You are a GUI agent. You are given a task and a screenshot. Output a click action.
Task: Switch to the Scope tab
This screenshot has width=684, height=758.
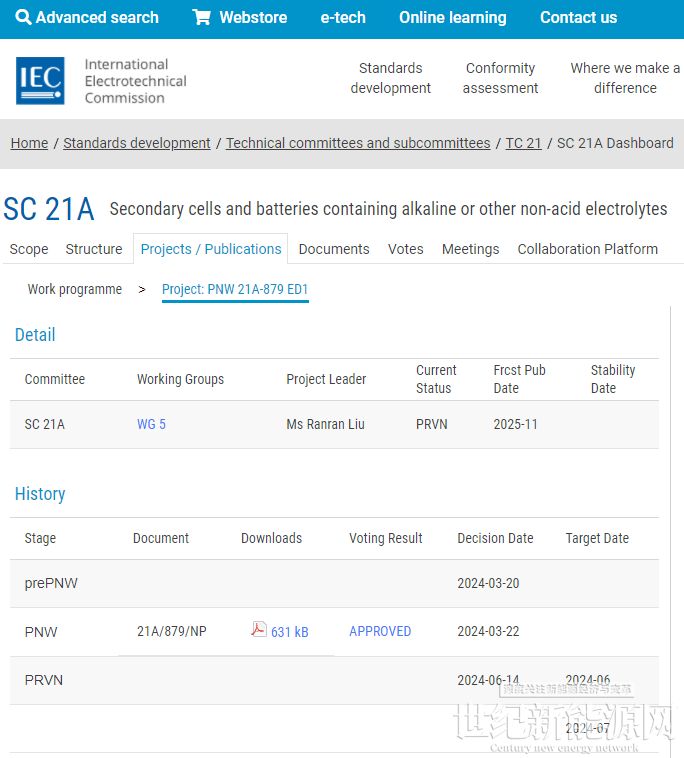(x=29, y=249)
